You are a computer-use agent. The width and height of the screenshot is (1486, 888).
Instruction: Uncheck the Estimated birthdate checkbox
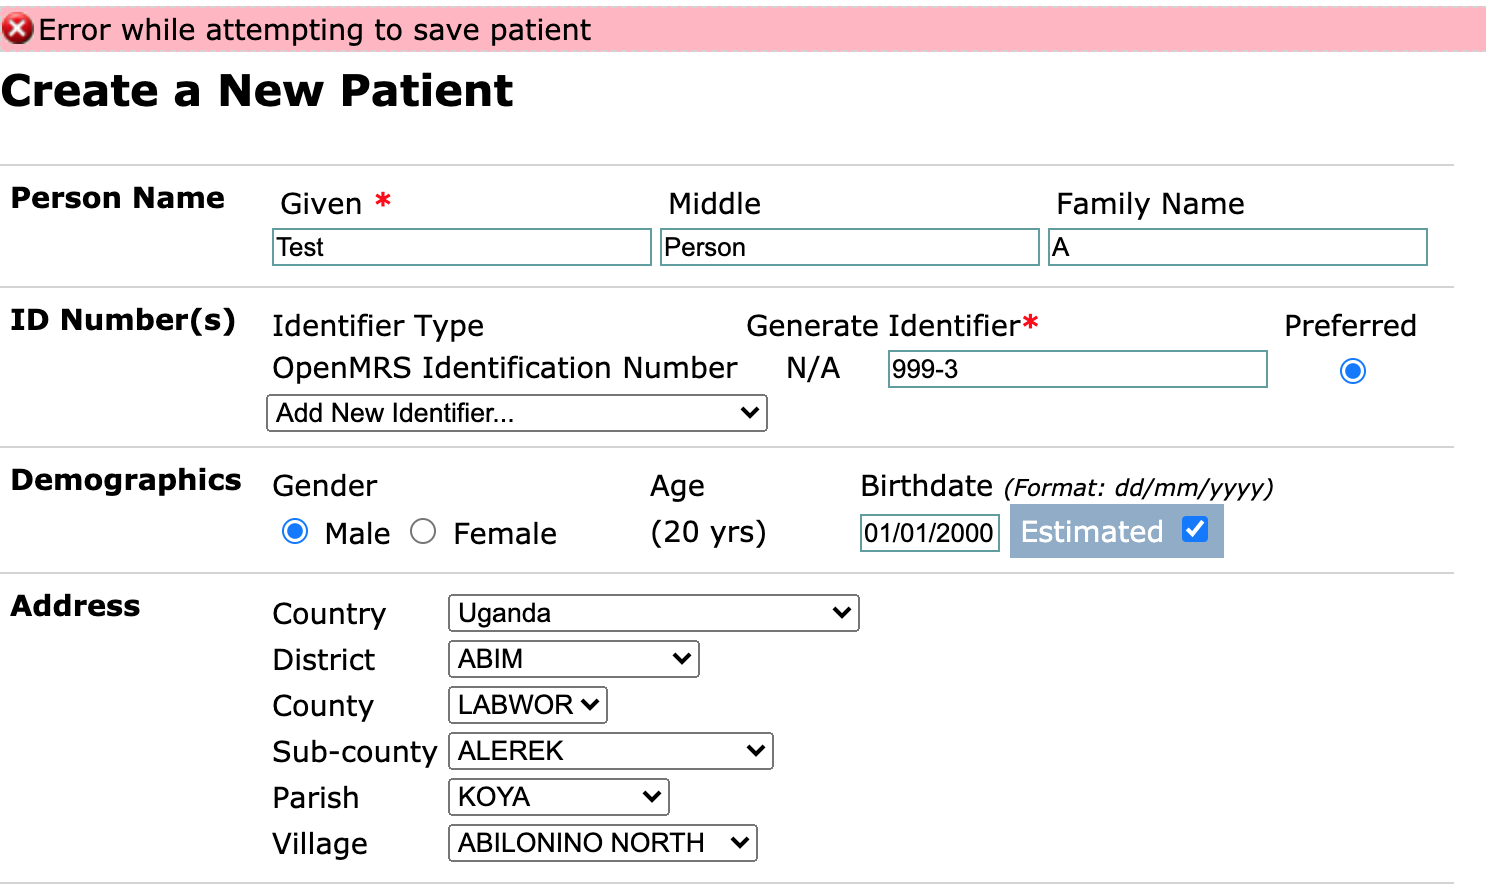1195,529
